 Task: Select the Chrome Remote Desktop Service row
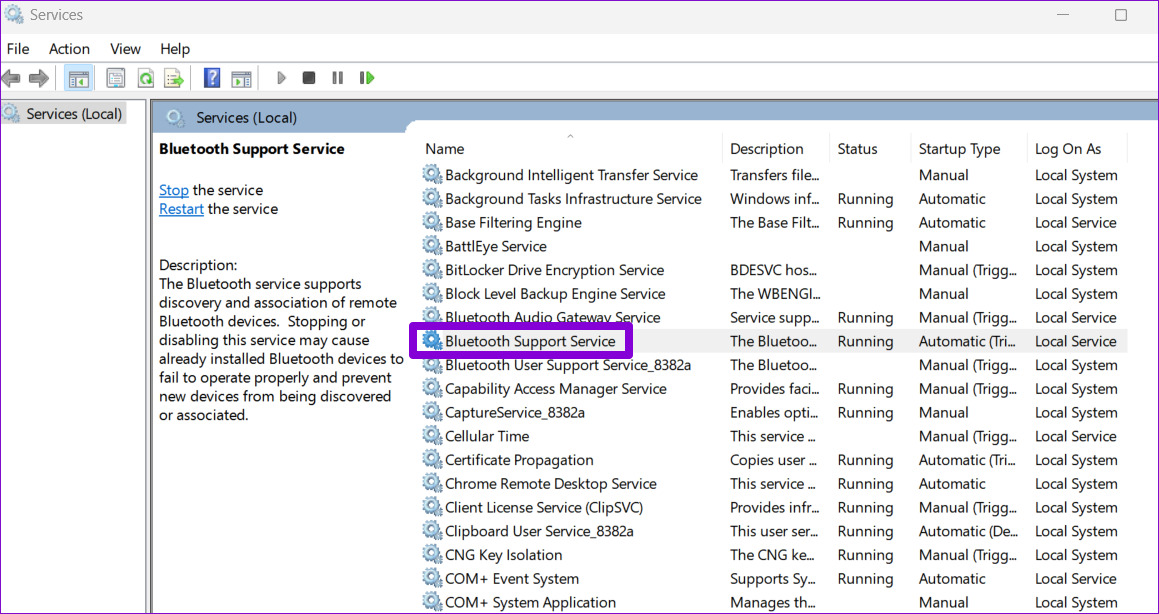(550, 484)
